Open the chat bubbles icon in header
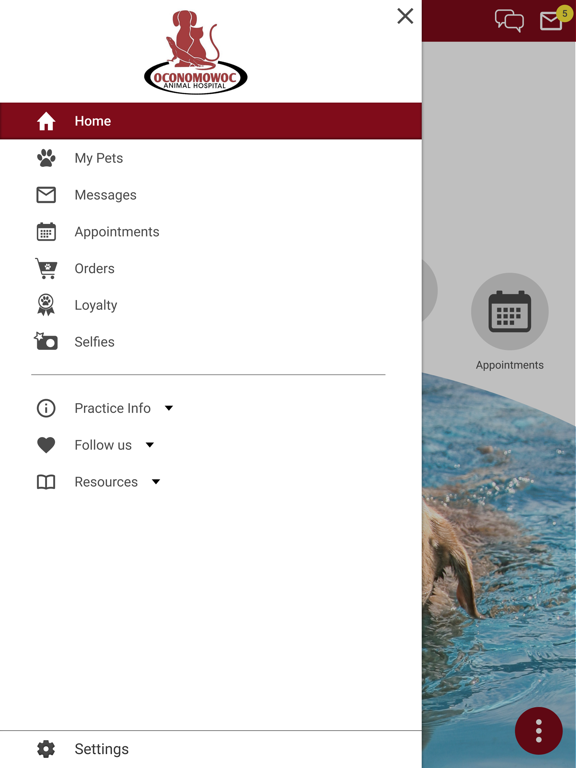The height and width of the screenshot is (768, 576). coord(509,21)
